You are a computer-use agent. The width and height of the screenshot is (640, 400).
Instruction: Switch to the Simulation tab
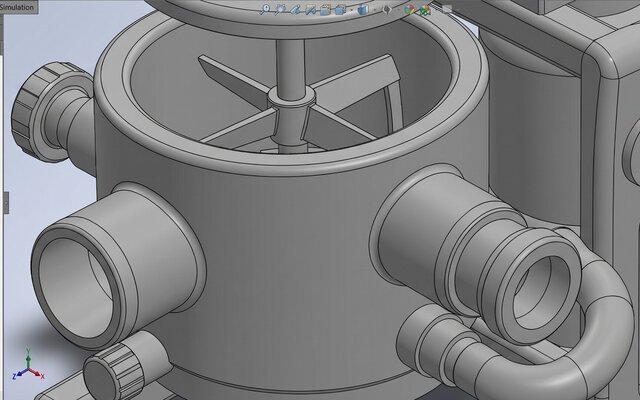[x=17, y=7]
